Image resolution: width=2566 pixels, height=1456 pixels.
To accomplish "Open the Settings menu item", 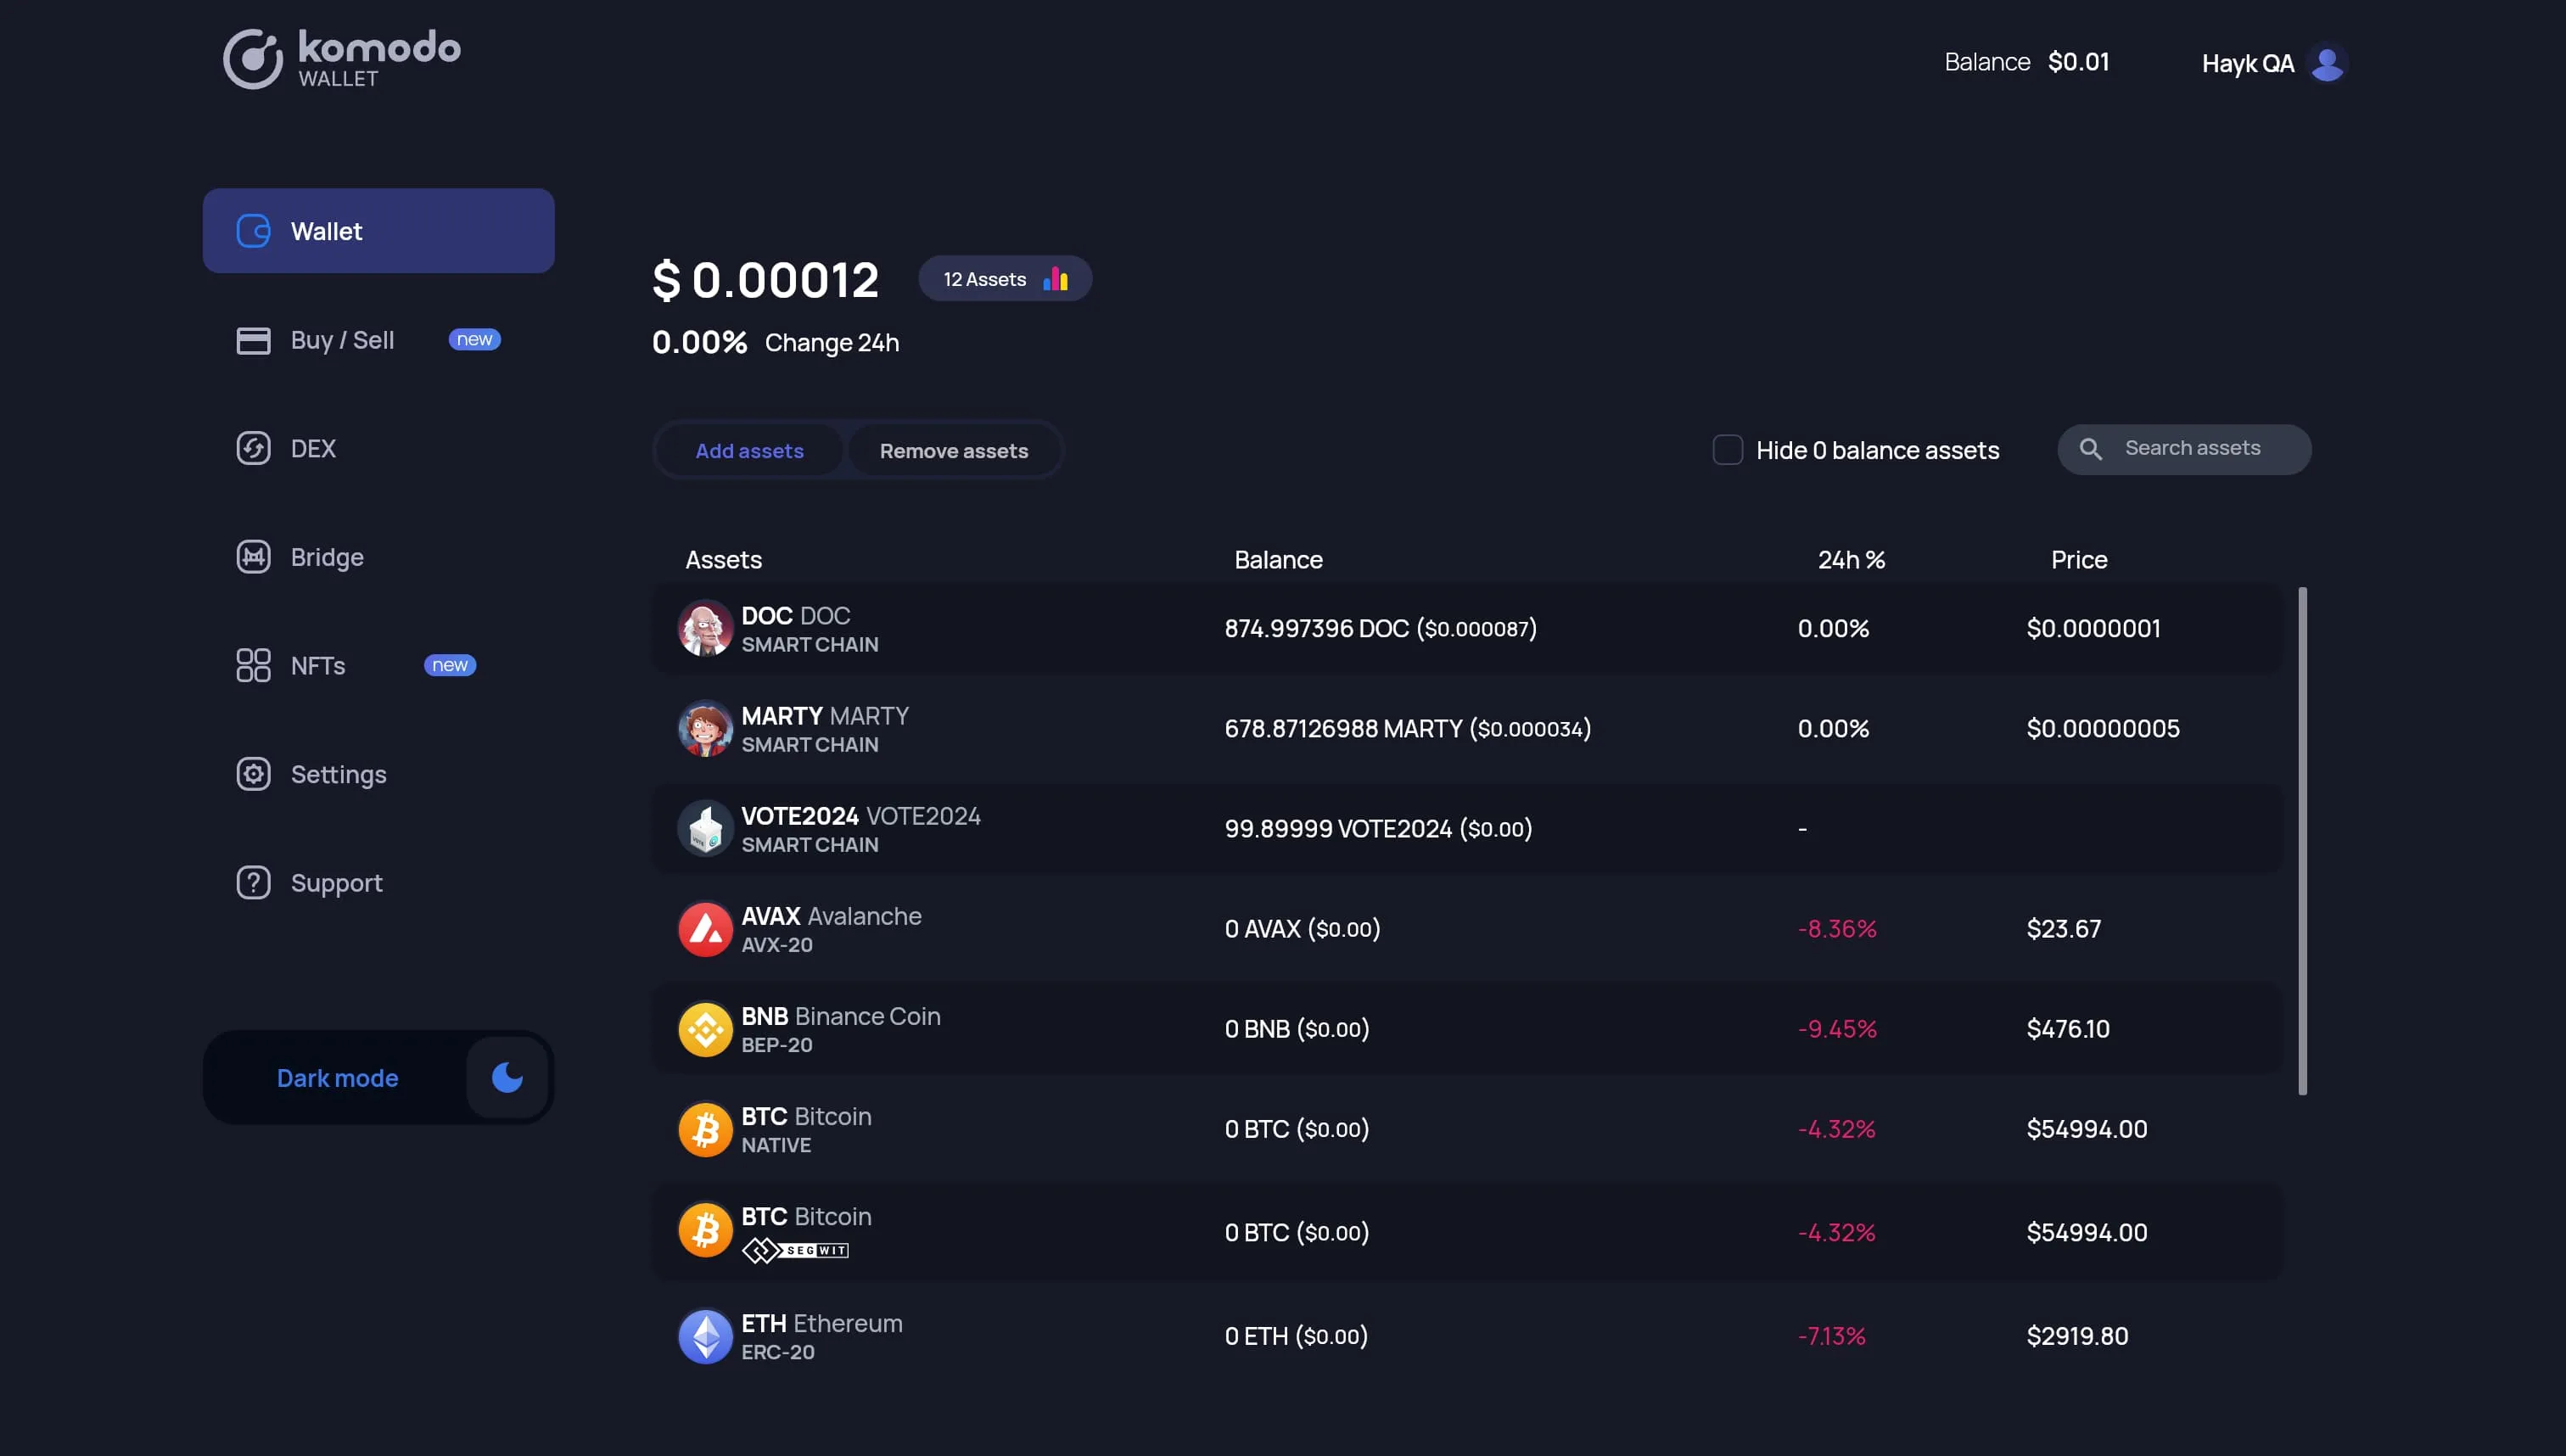I will (378, 774).
